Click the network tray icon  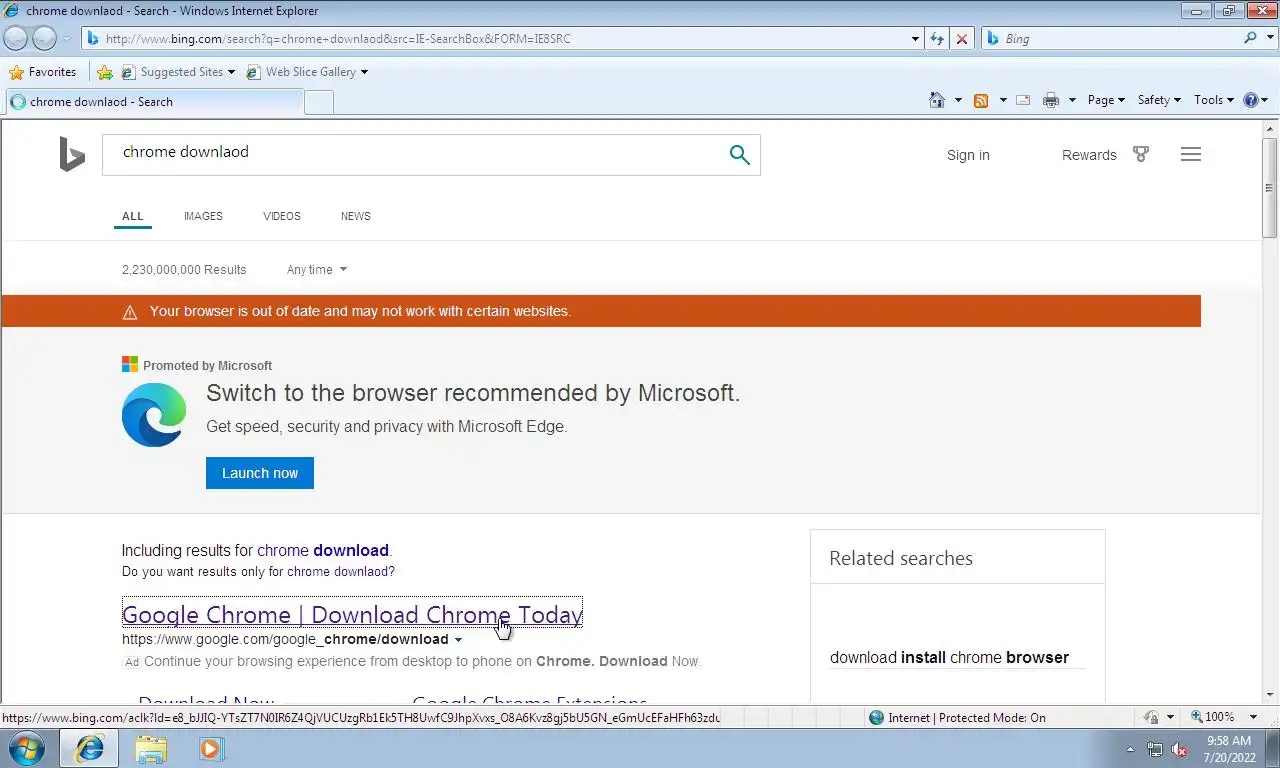tap(1155, 749)
